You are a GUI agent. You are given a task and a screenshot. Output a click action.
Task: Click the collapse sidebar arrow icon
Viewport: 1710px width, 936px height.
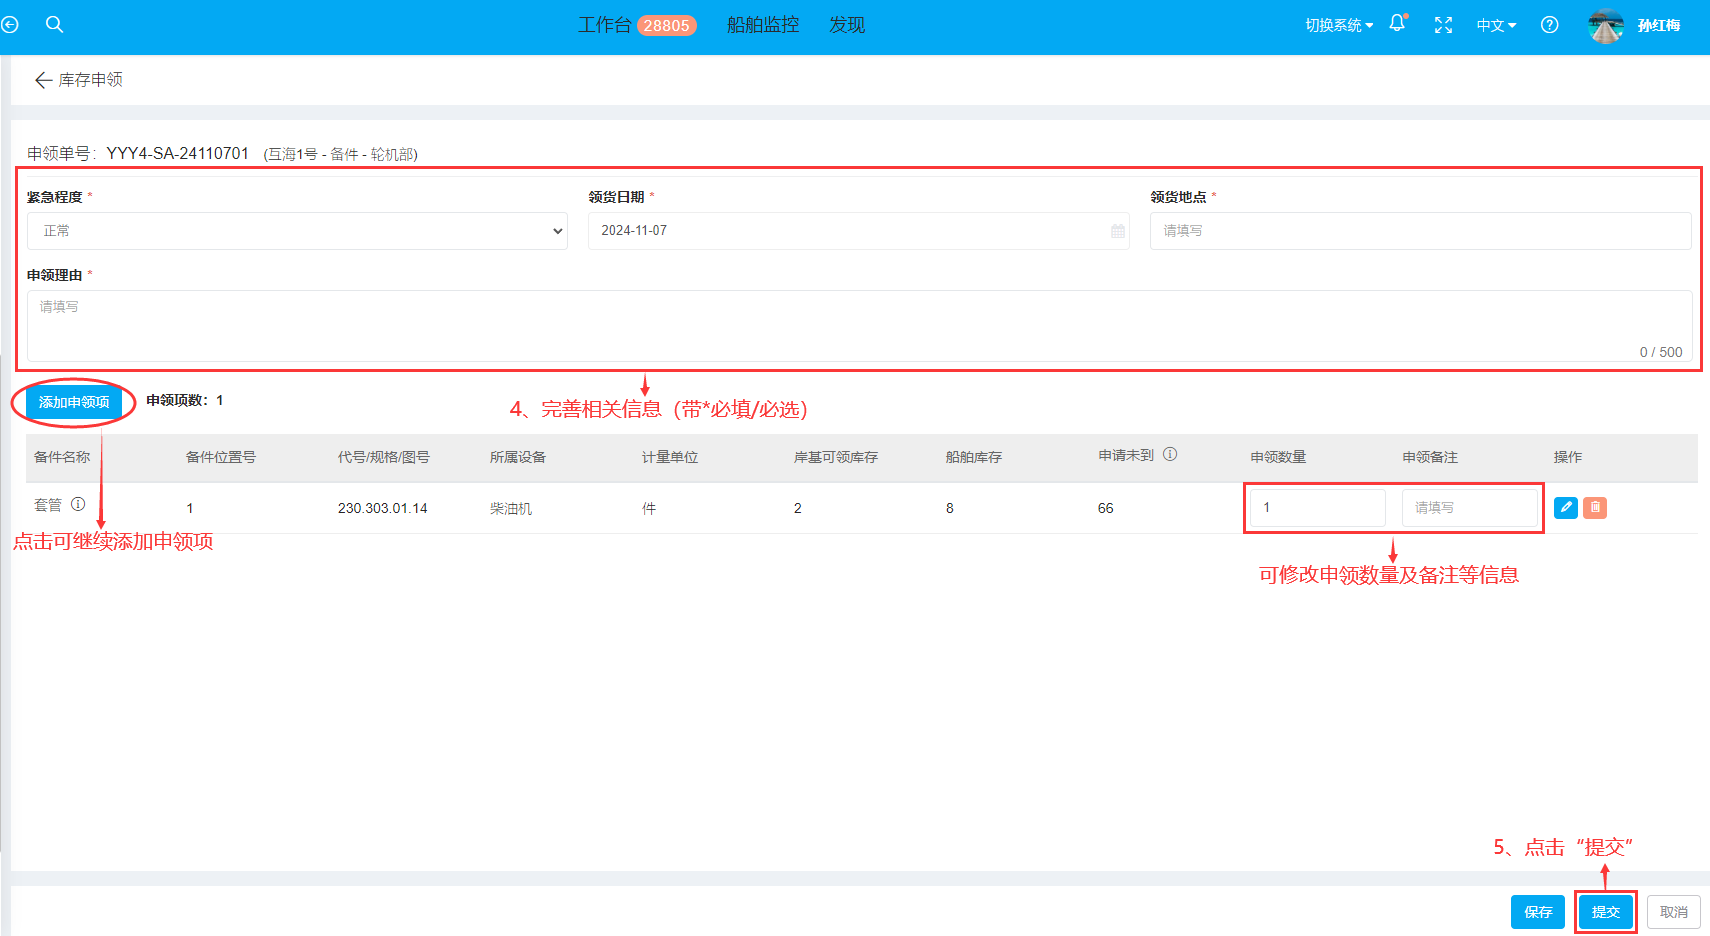[x=10, y=25]
